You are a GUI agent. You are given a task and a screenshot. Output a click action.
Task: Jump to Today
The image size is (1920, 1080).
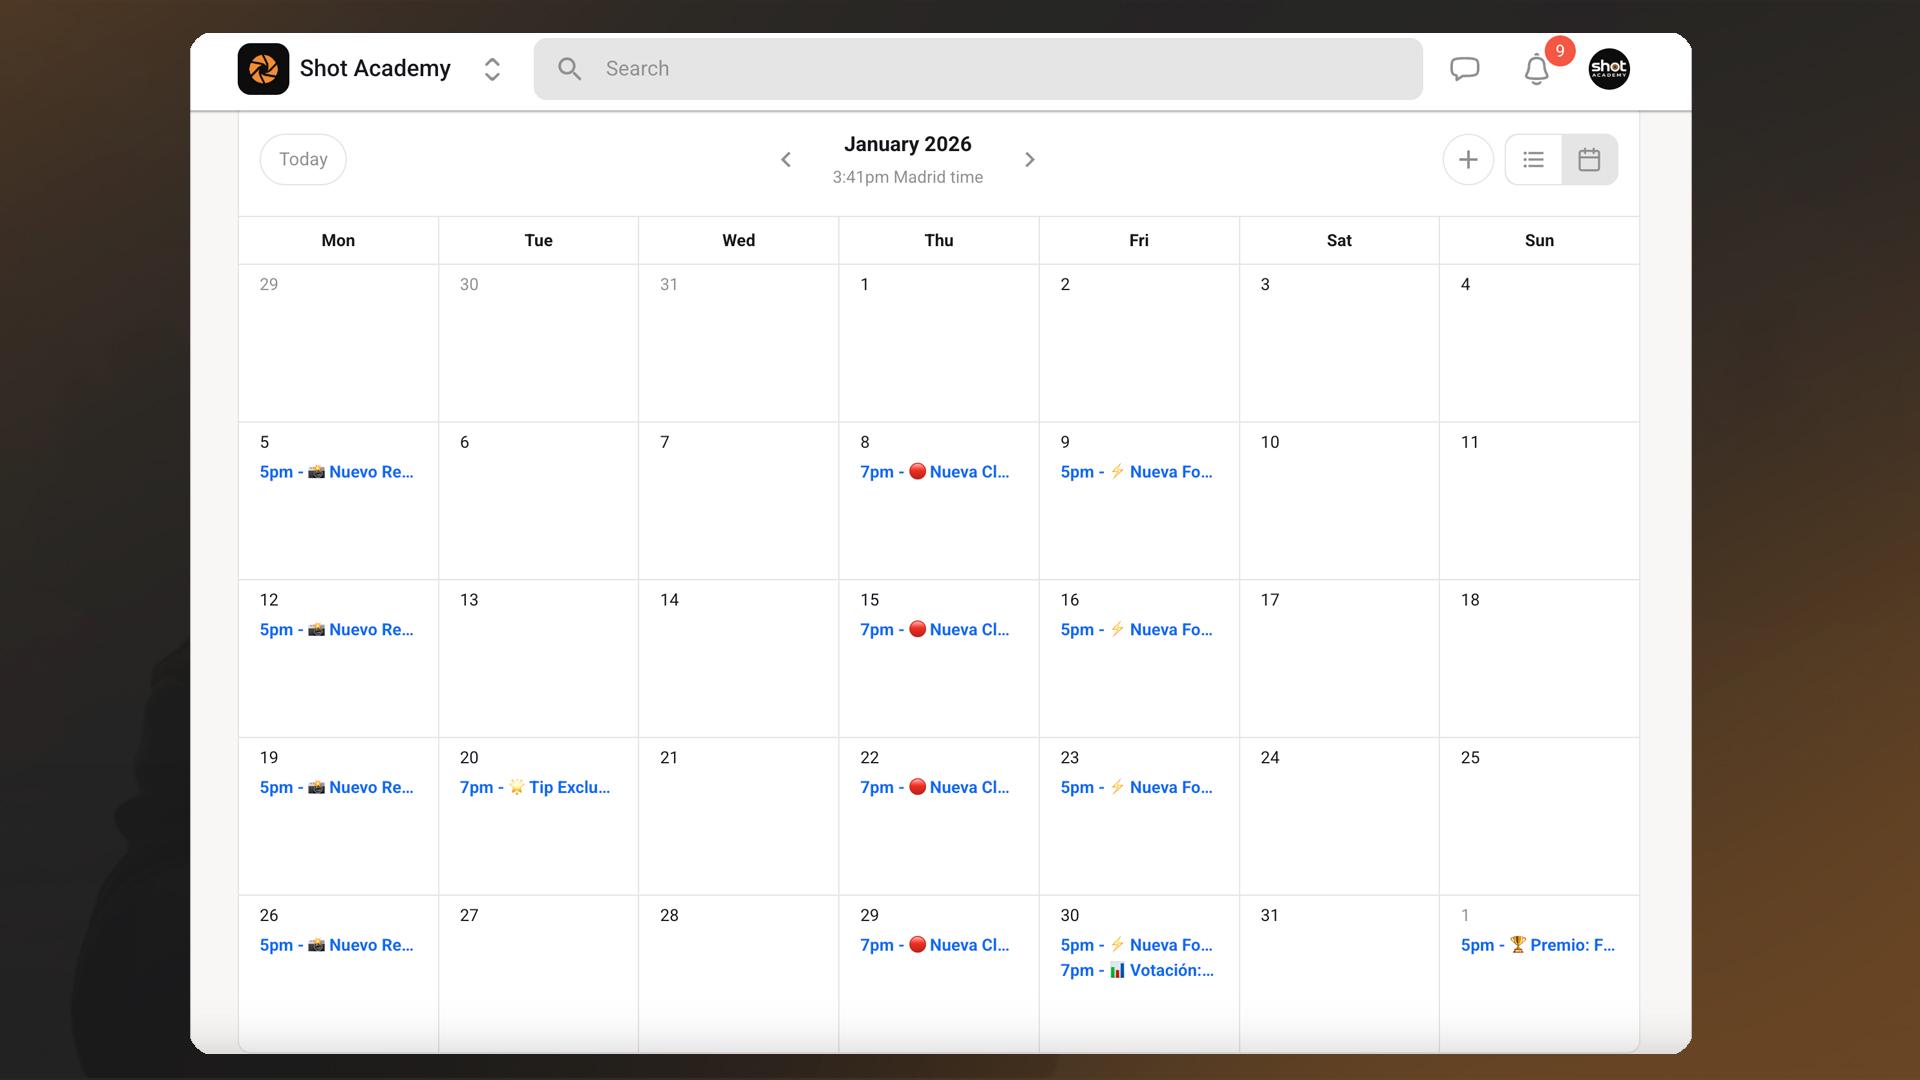pos(303,160)
